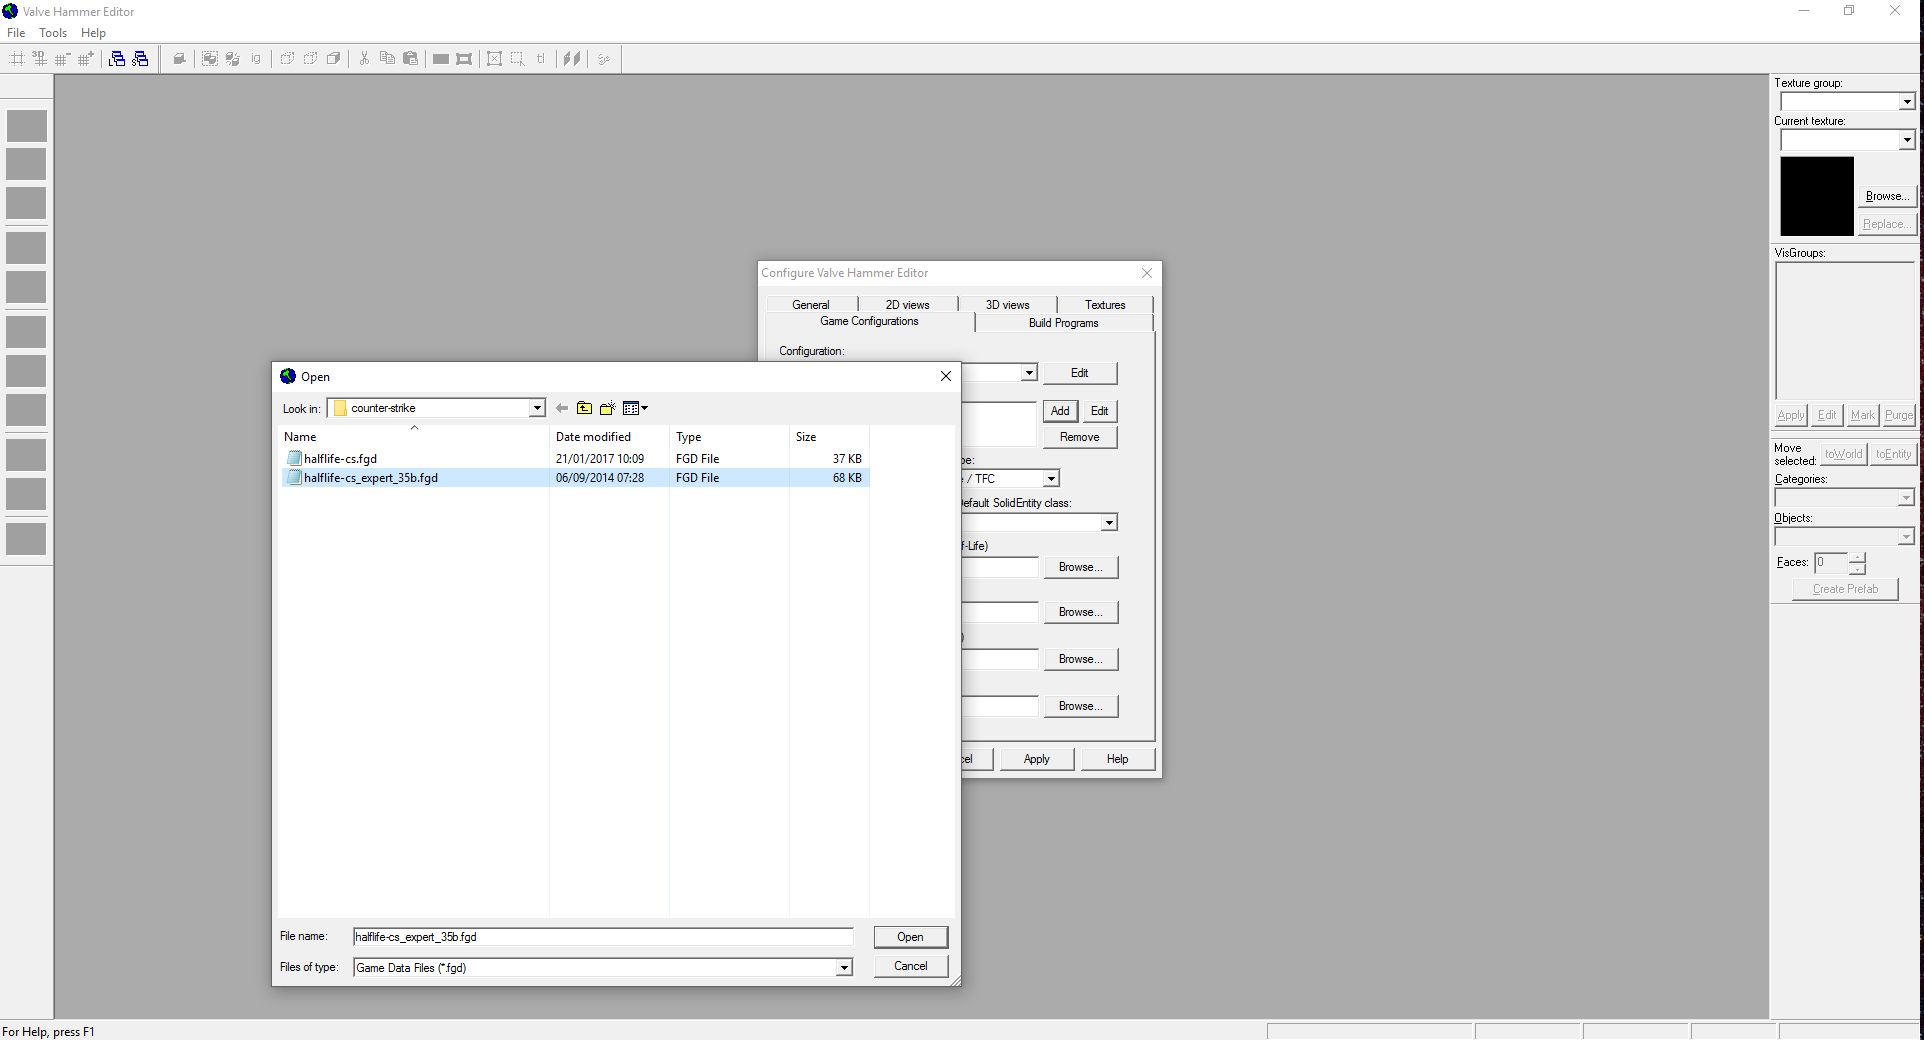Go up one folder level
This screenshot has width=1924, height=1040.
(x=585, y=408)
